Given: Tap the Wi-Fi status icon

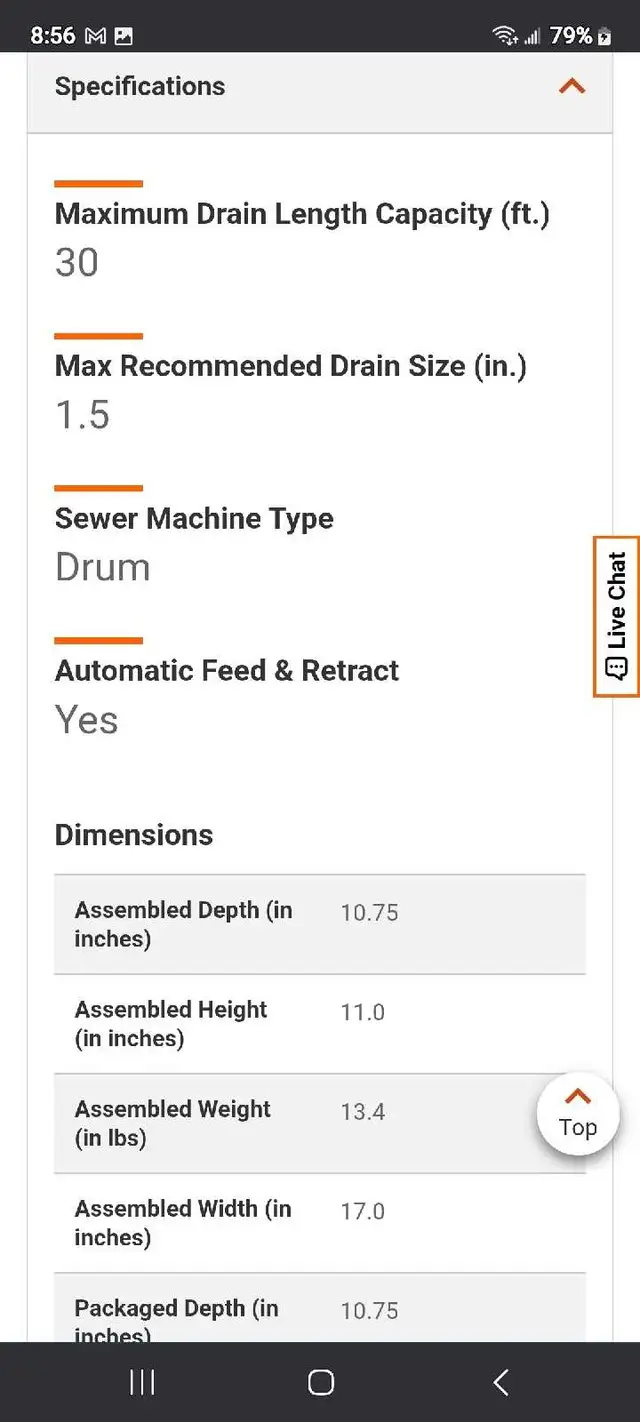Looking at the screenshot, I should pyautogui.click(x=505, y=36).
